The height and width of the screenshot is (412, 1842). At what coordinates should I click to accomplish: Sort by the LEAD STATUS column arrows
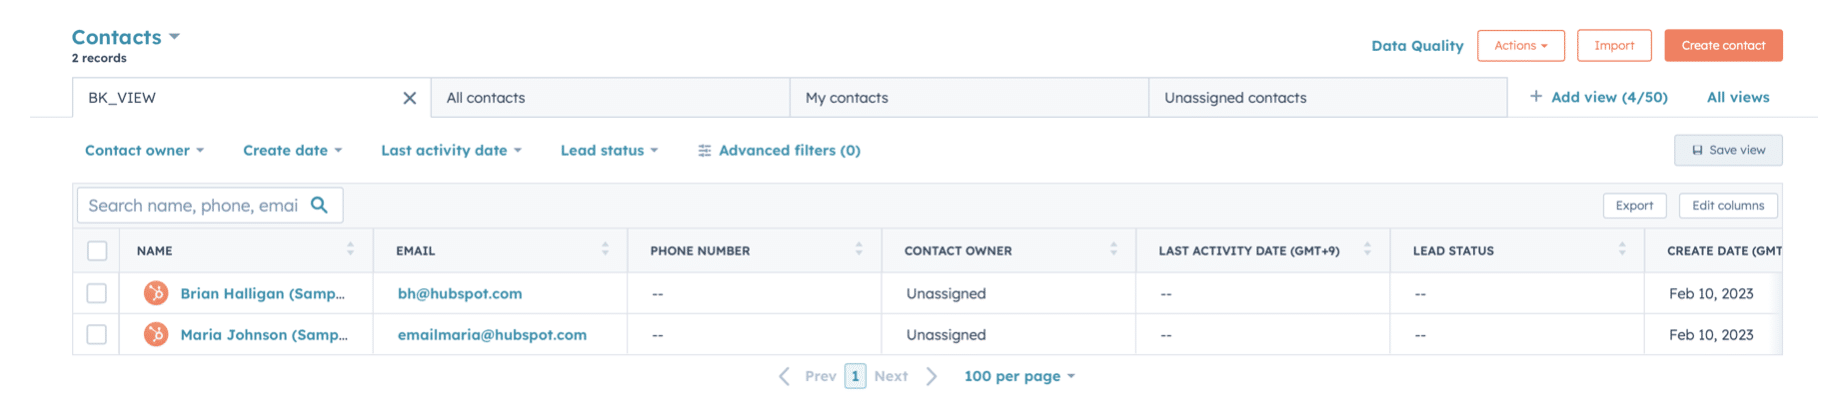1622,249
